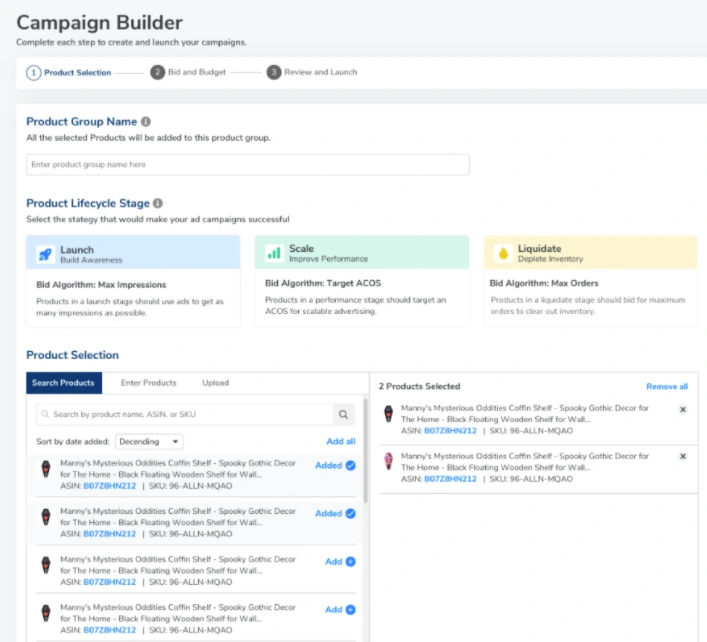
Task: Click the Product Group Name info icon
Action: 146,122
